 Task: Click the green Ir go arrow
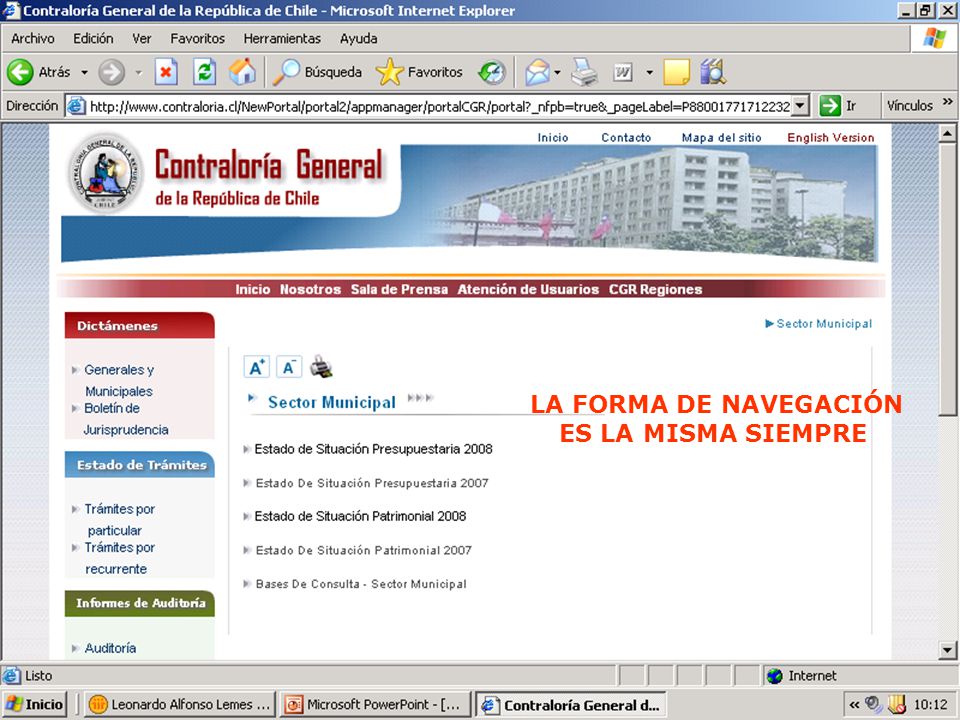coord(830,105)
